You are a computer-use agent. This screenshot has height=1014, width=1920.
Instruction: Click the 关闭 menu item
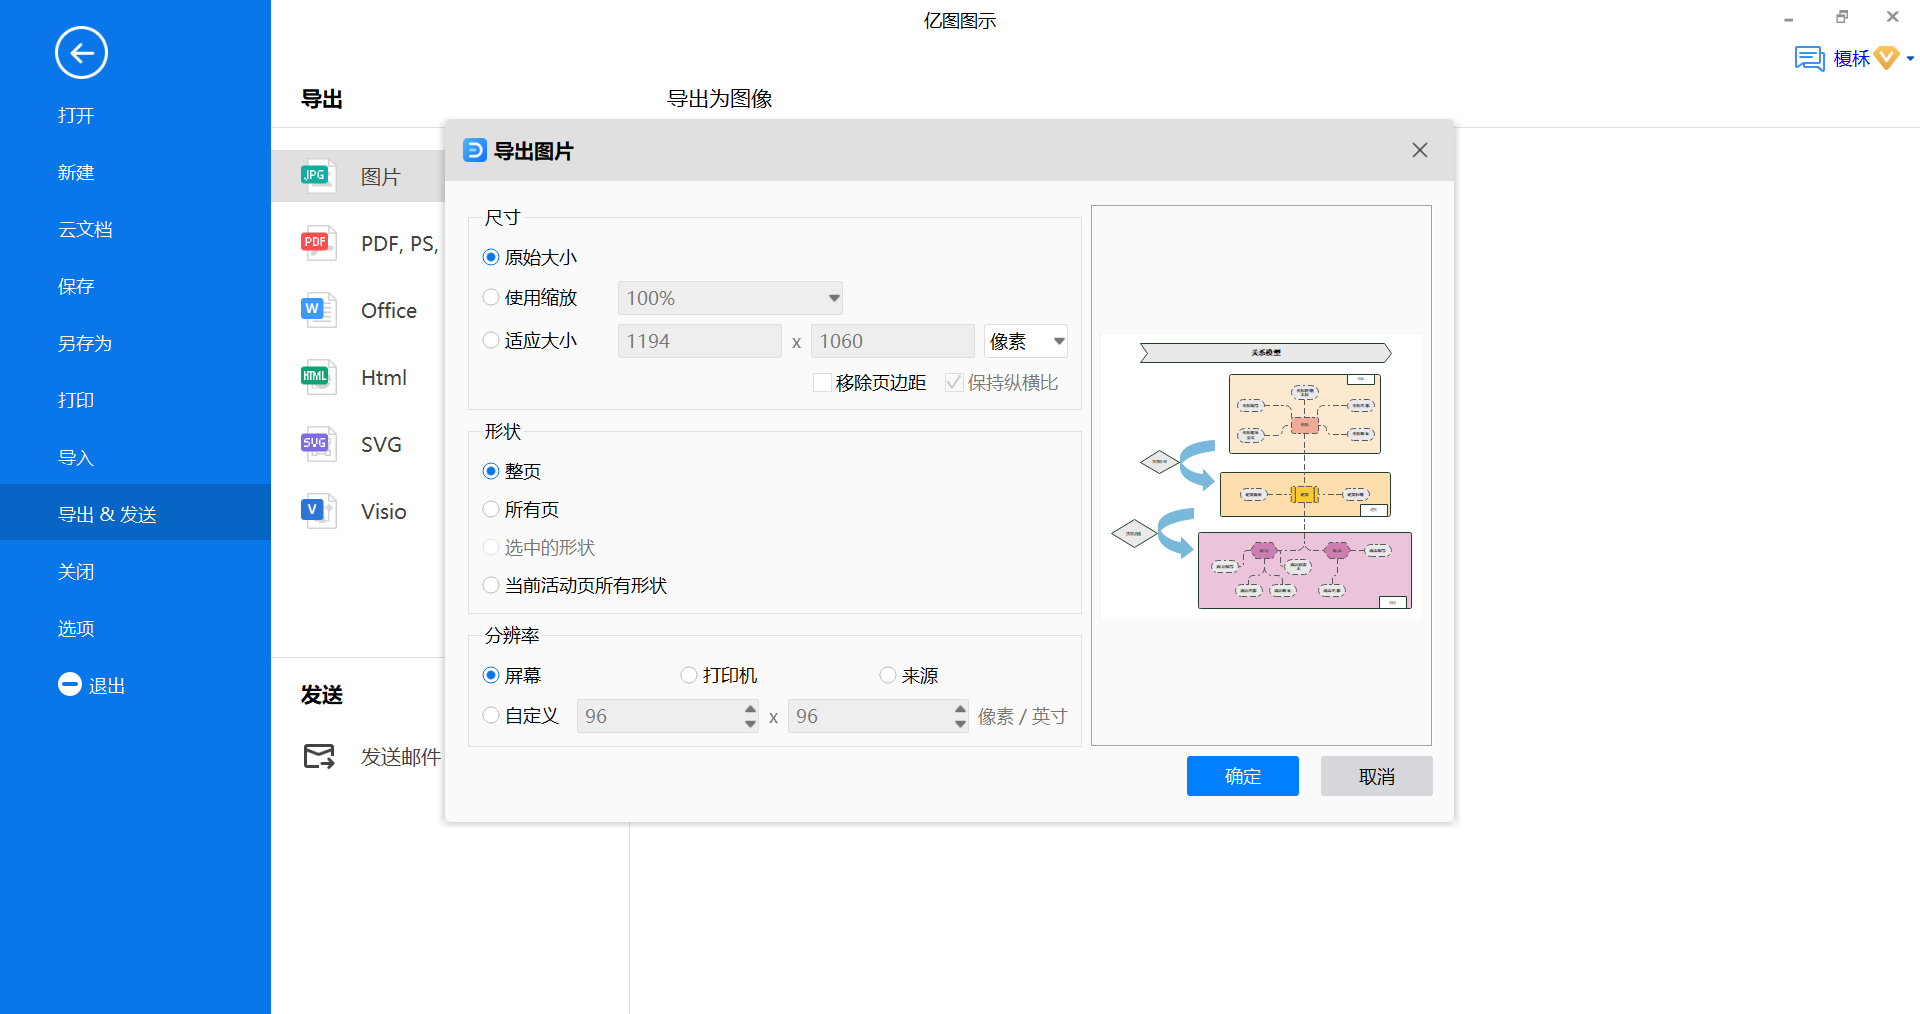pyautogui.click(x=76, y=571)
